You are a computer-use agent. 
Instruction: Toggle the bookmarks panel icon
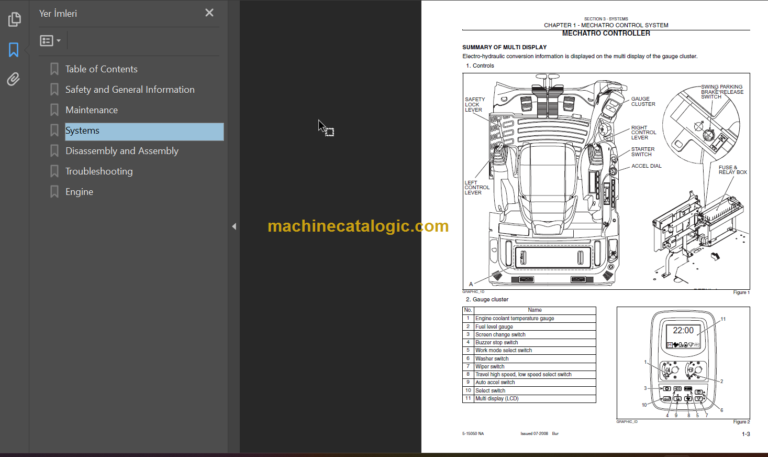click(14, 49)
